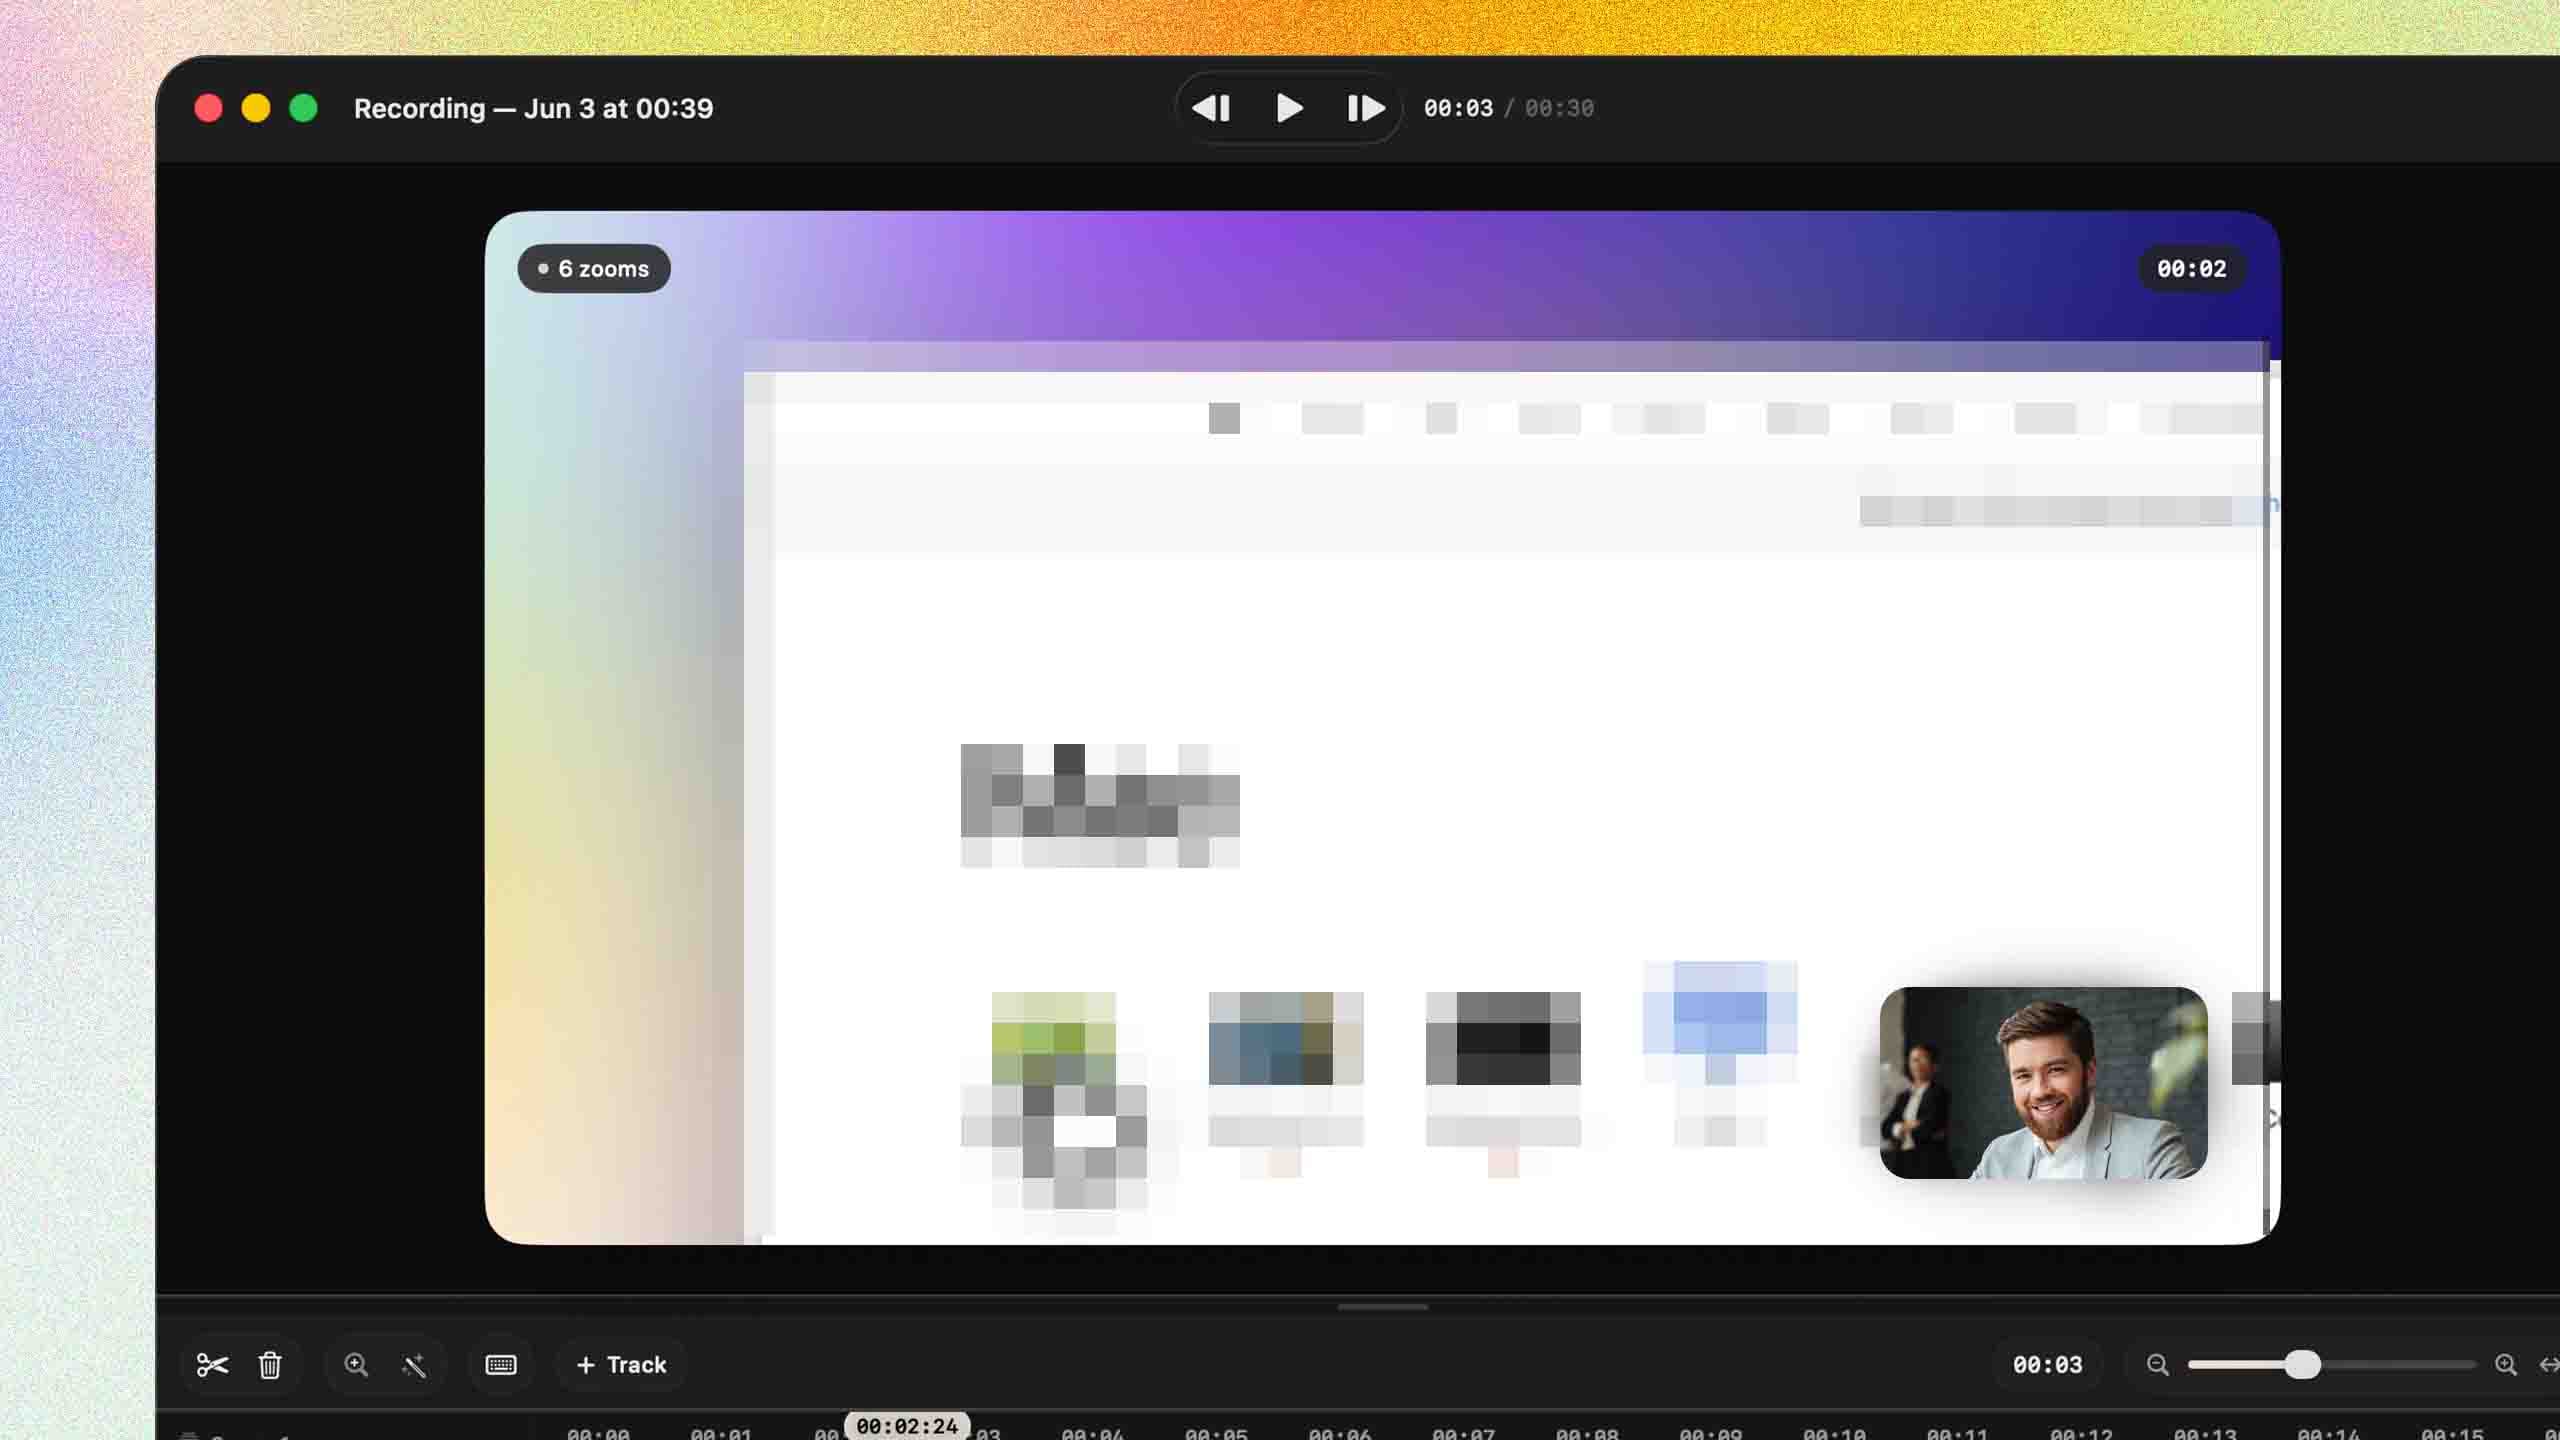Add a zoom with the magnifier-plus icon

(356, 1365)
